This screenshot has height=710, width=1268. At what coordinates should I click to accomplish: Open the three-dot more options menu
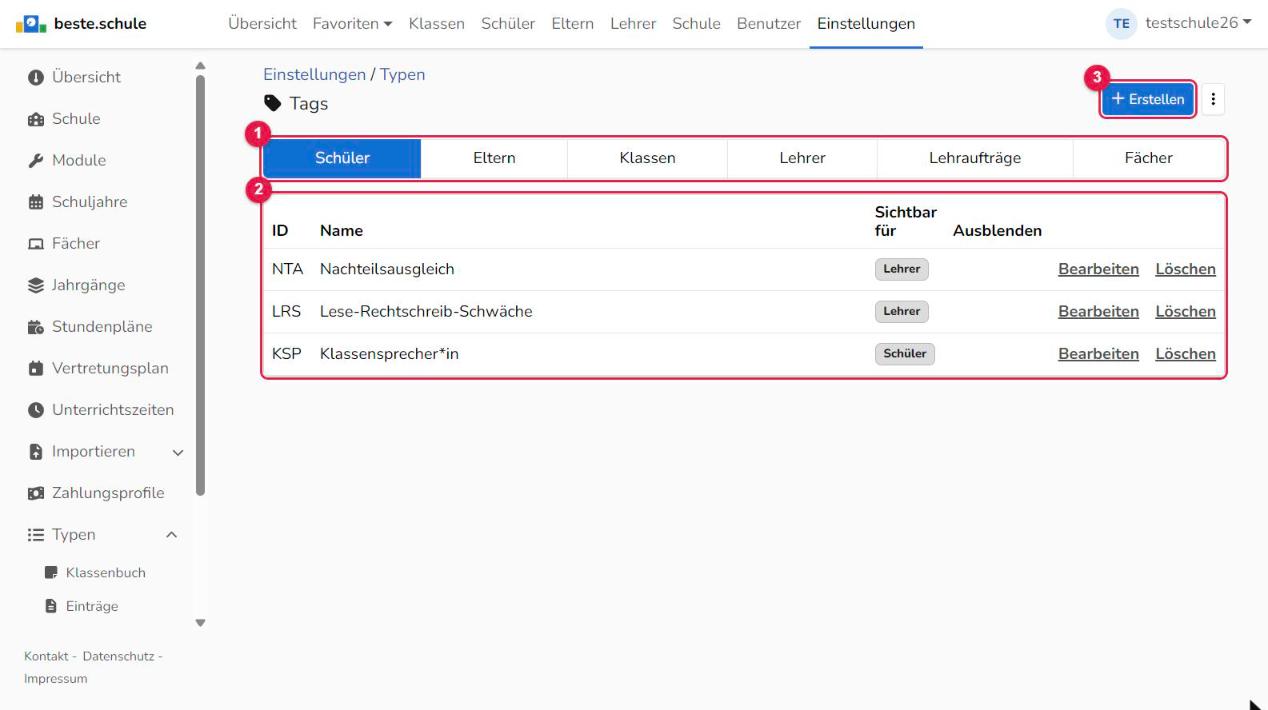pyautogui.click(x=1212, y=99)
